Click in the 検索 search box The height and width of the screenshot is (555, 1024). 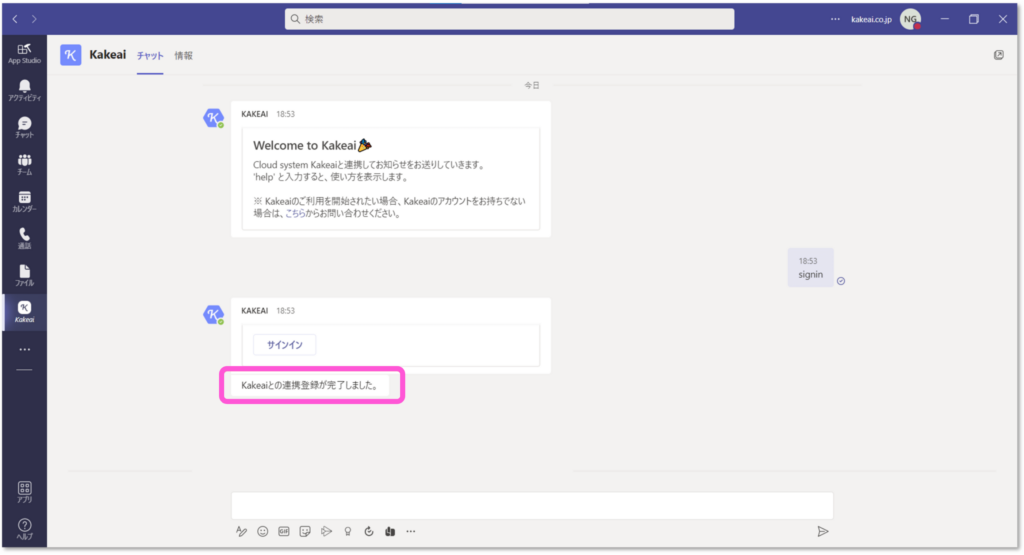pyautogui.click(x=509, y=19)
